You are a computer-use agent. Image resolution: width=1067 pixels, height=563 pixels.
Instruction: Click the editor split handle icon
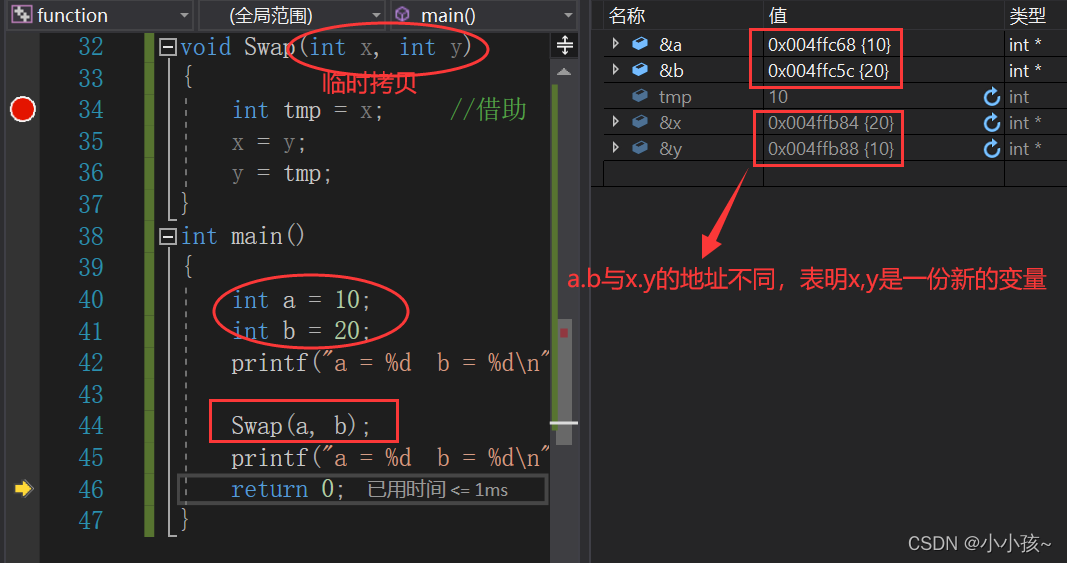click(565, 46)
